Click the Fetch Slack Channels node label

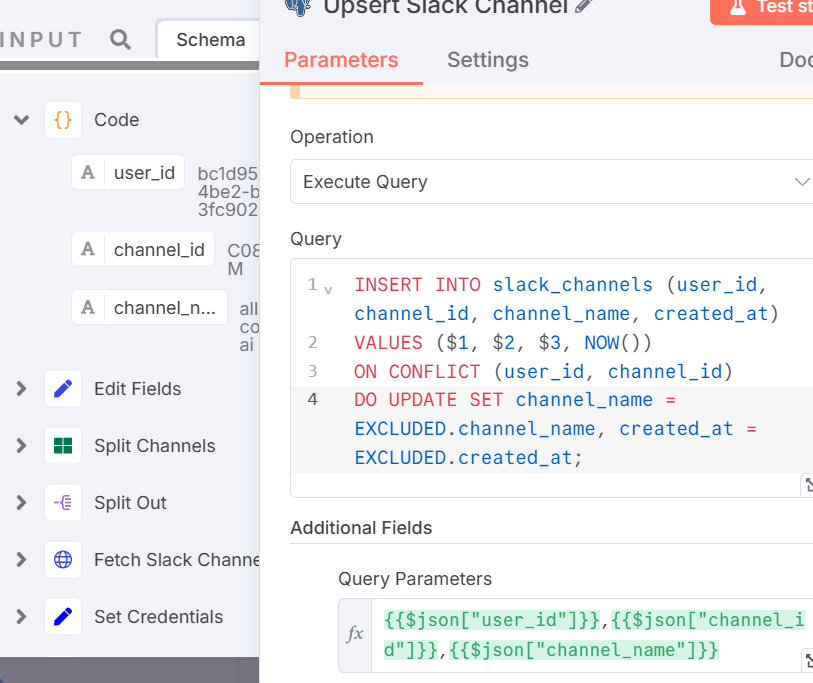point(176,560)
